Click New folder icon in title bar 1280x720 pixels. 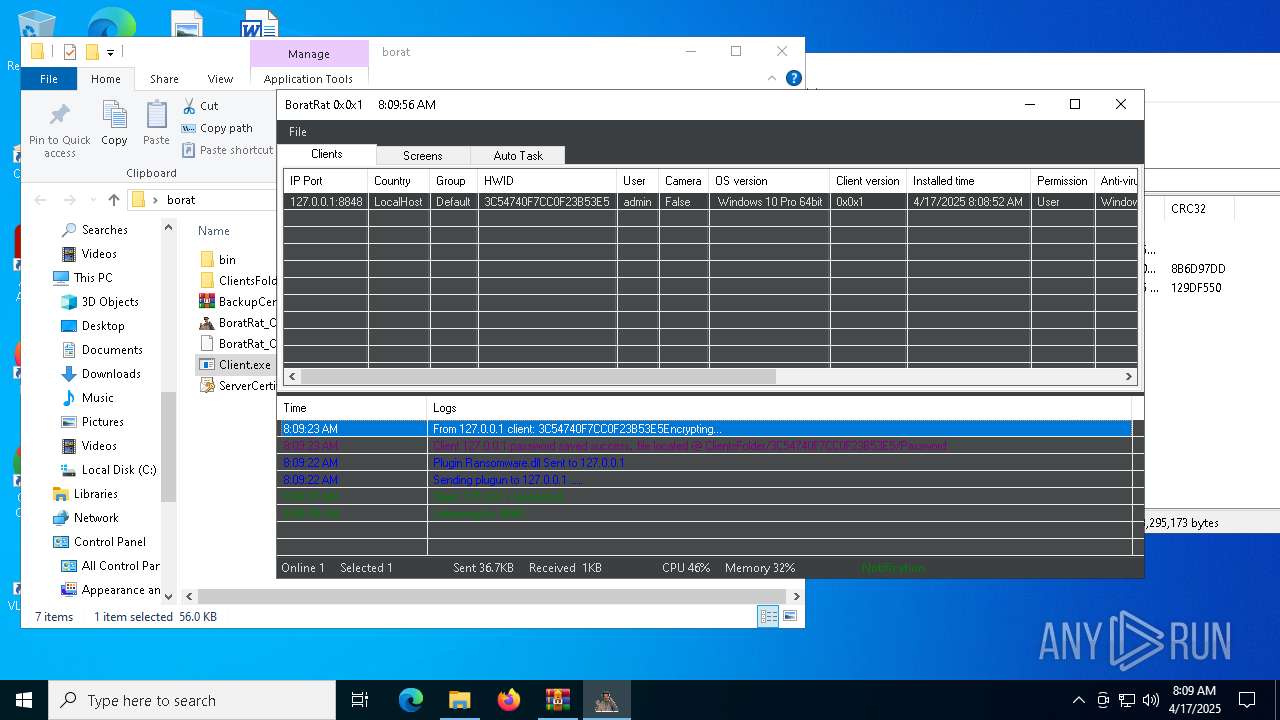(92, 52)
